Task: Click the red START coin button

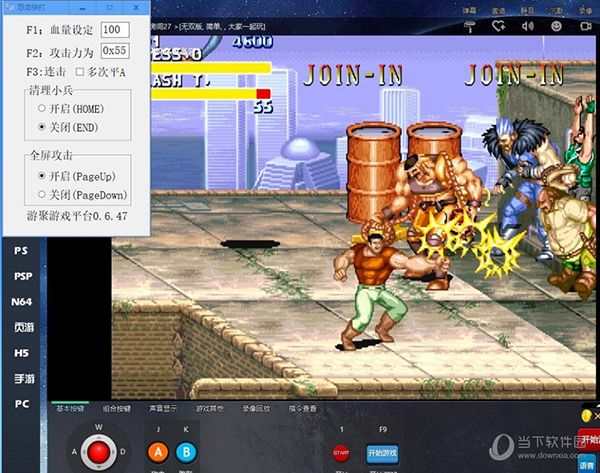Action: point(341,453)
